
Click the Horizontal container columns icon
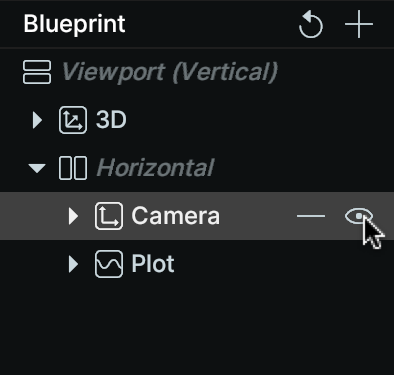pyautogui.click(x=73, y=168)
